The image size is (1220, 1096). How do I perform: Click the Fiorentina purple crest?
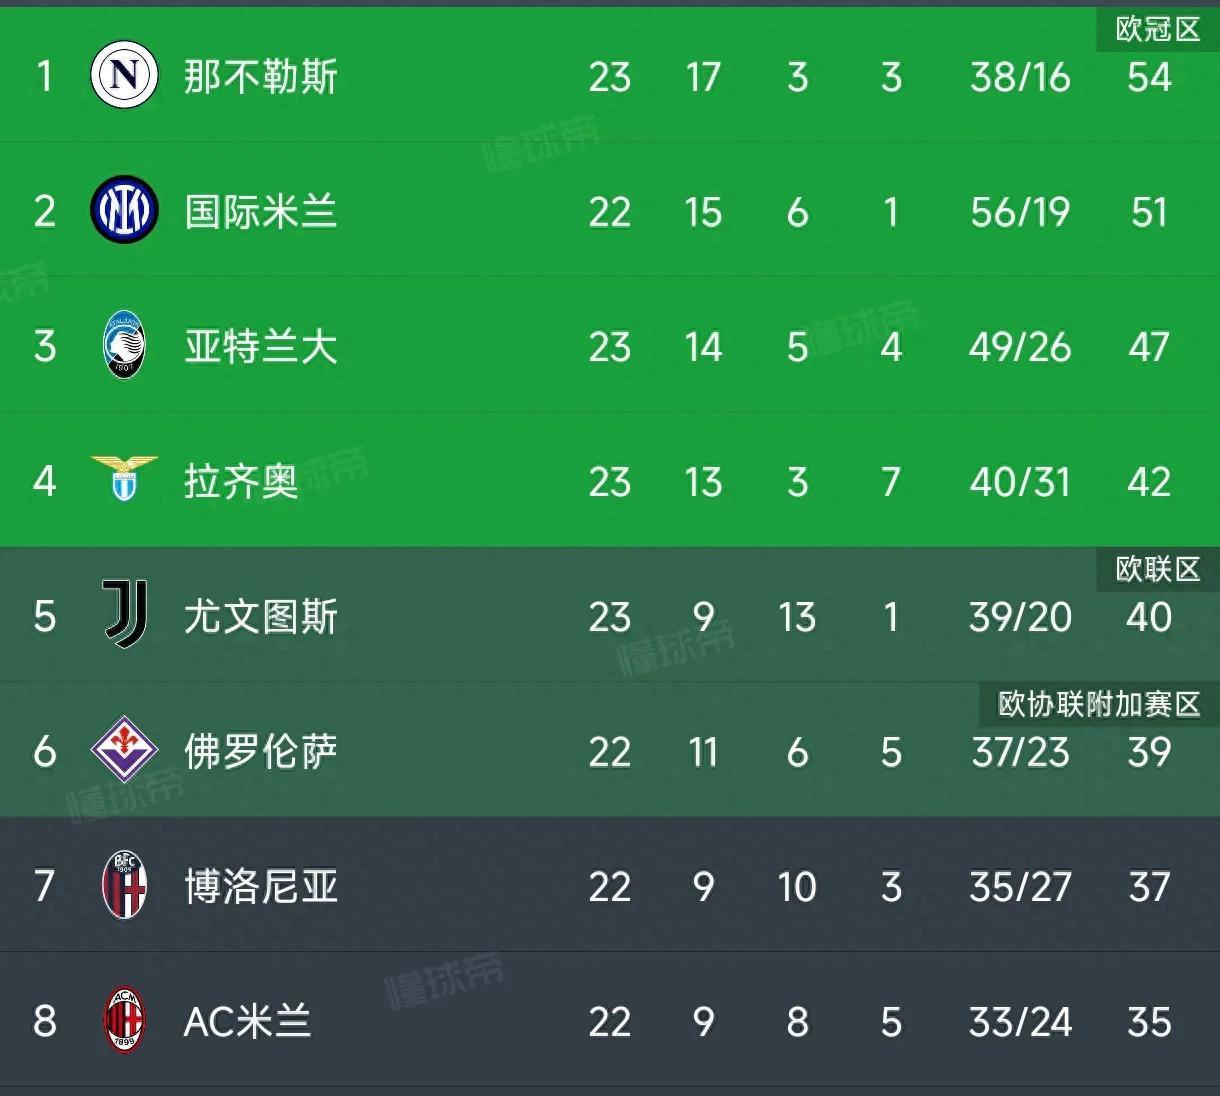[124, 750]
